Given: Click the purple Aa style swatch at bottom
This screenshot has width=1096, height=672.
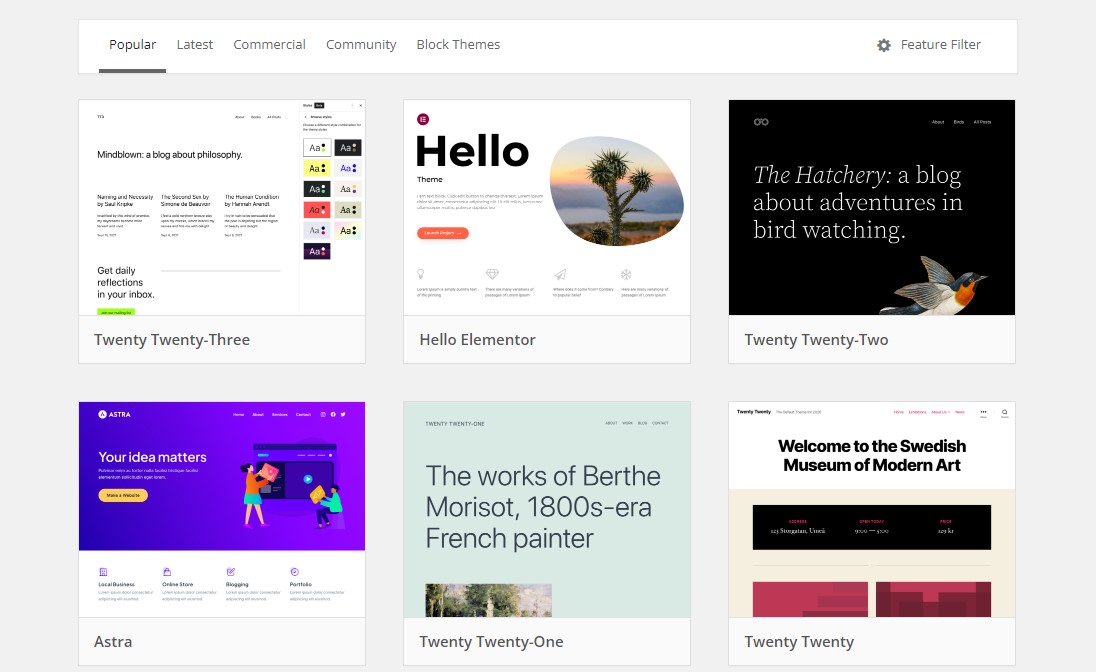Looking at the screenshot, I should pos(317,251).
